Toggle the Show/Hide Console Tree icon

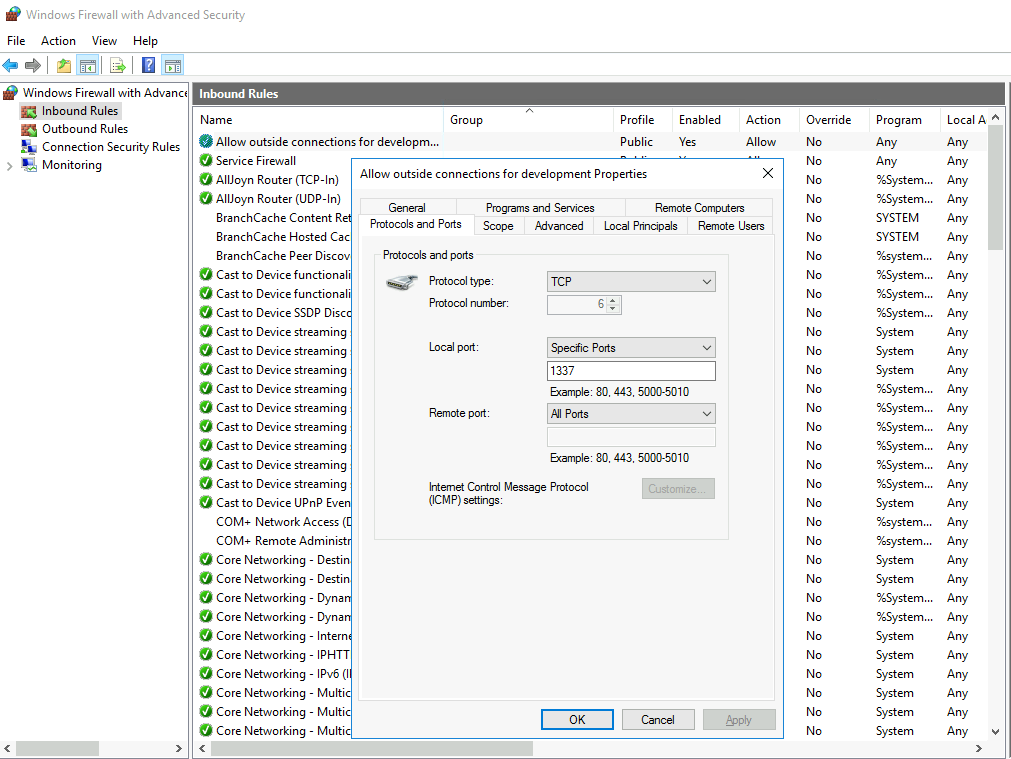pyautogui.click(x=87, y=64)
